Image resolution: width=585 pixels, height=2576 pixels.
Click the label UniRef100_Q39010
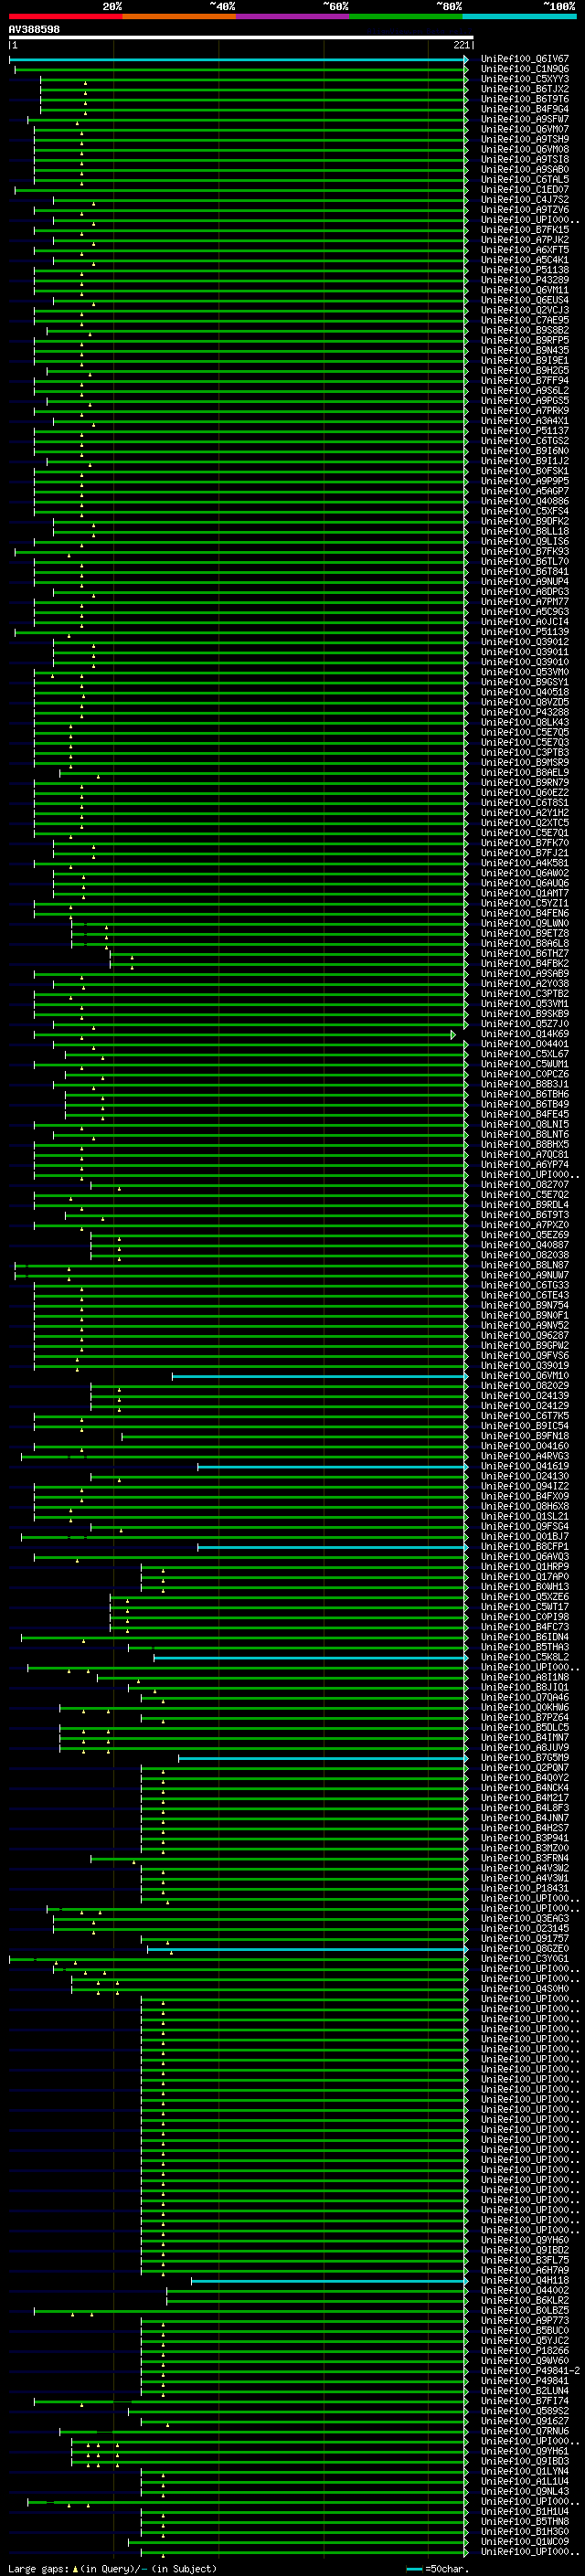click(524, 662)
